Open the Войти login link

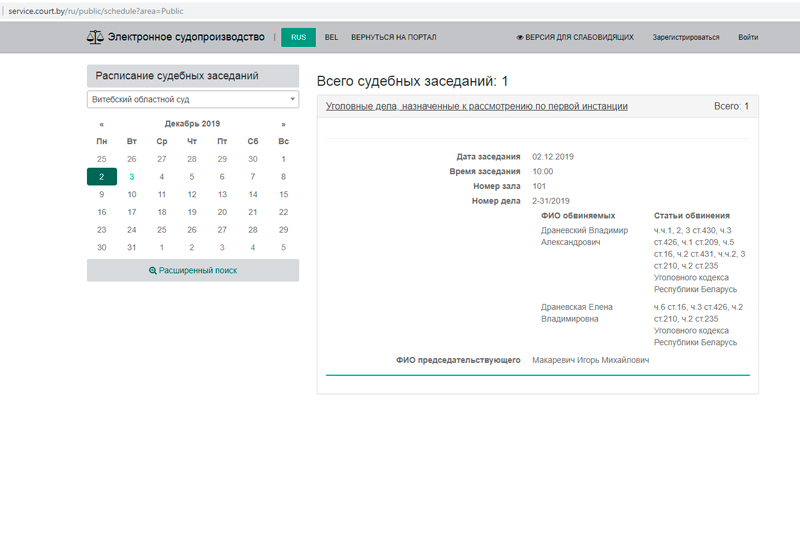coord(747,38)
